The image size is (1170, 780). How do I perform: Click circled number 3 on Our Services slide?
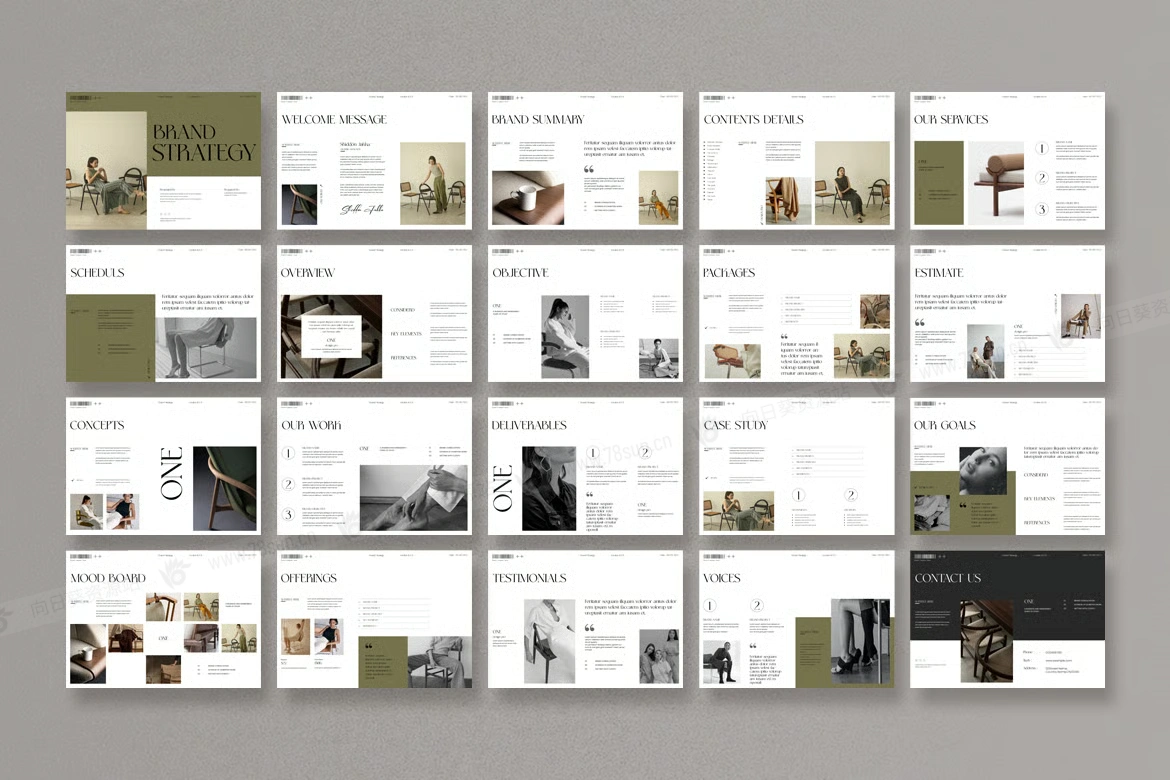point(1041,209)
